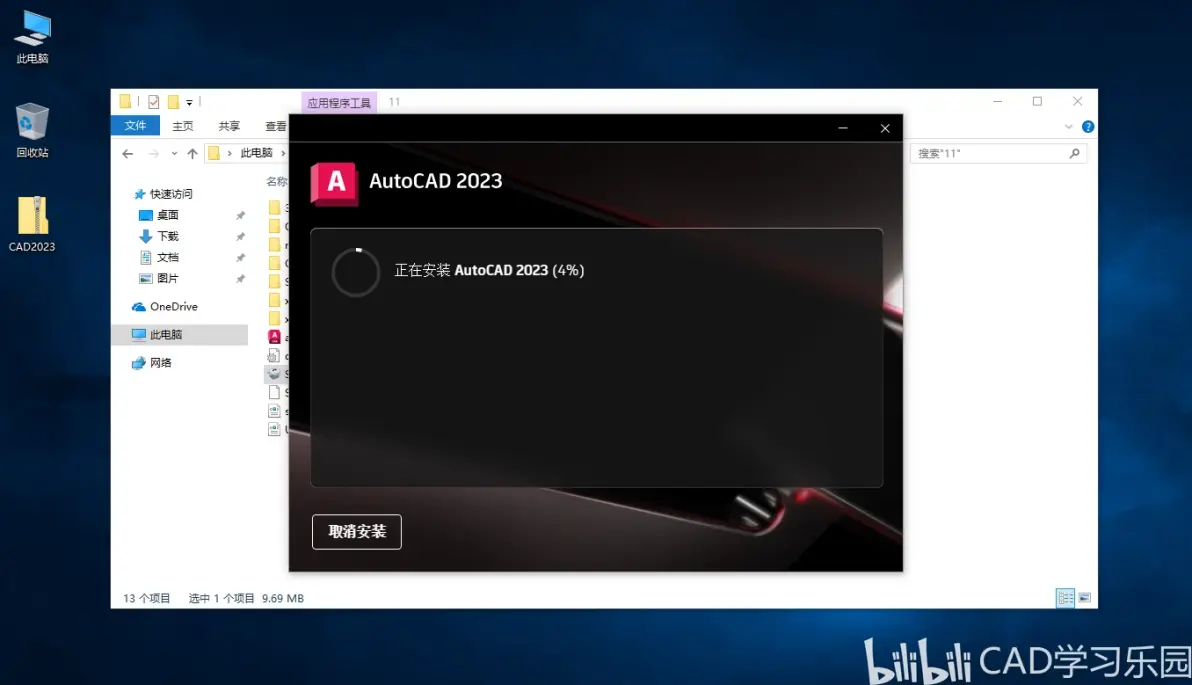This screenshot has height=685, width=1192.
Task: Open 下载 folder in the navigation pane
Action: pos(159,236)
